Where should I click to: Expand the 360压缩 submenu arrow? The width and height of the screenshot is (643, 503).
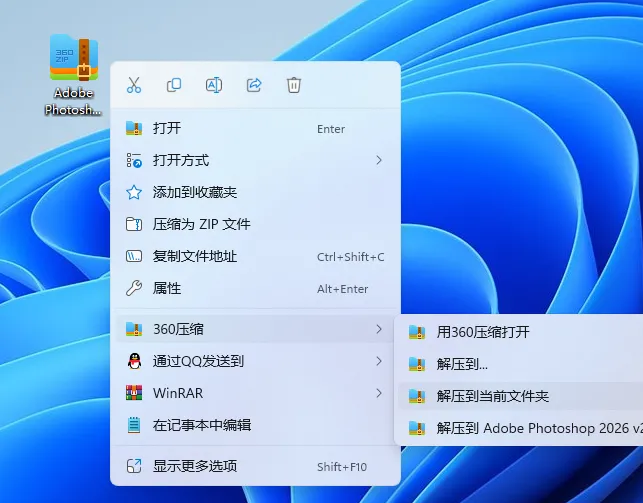(x=379, y=329)
